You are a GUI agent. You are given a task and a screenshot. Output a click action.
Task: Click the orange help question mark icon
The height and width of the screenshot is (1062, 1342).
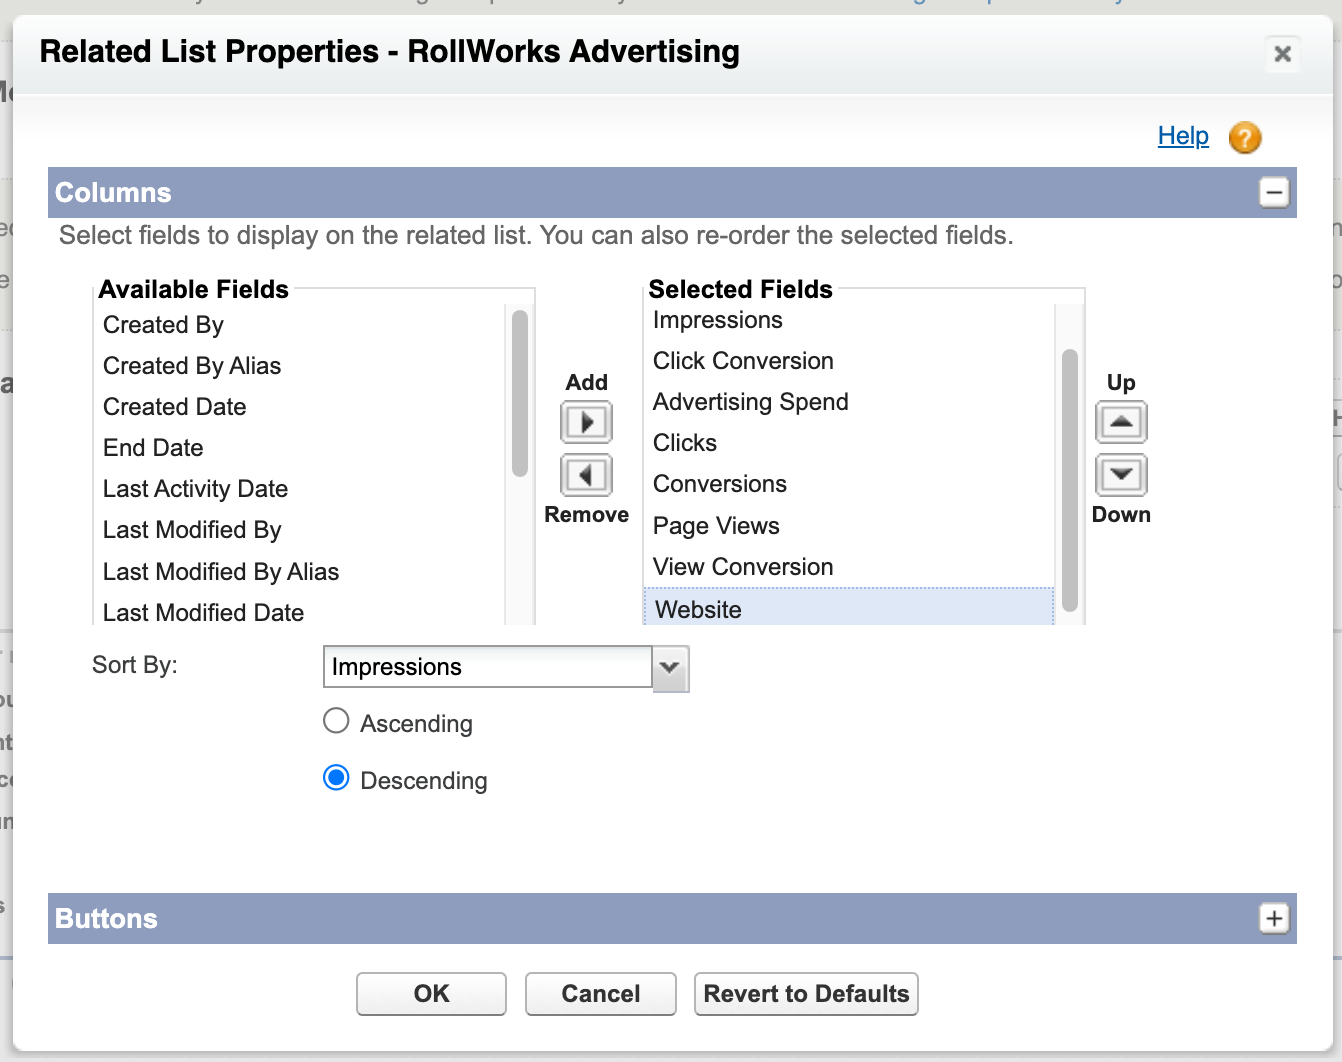[x=1245, y=137]
